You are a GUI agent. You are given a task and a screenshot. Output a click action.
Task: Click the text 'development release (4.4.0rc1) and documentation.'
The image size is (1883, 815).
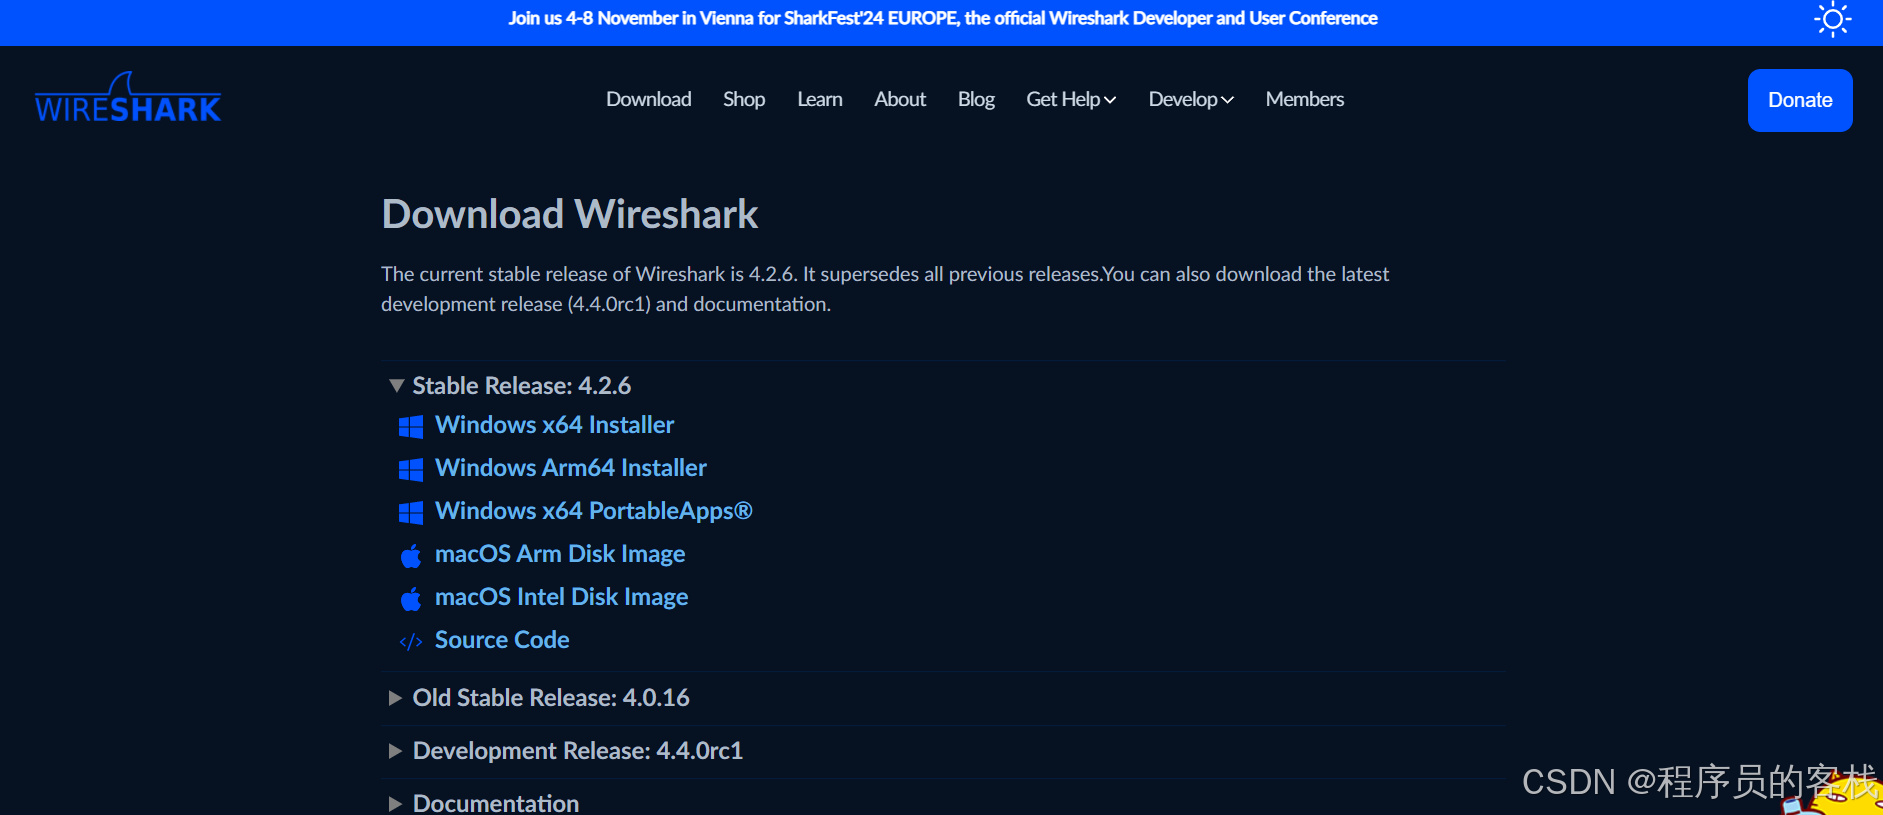click(606, 304)
